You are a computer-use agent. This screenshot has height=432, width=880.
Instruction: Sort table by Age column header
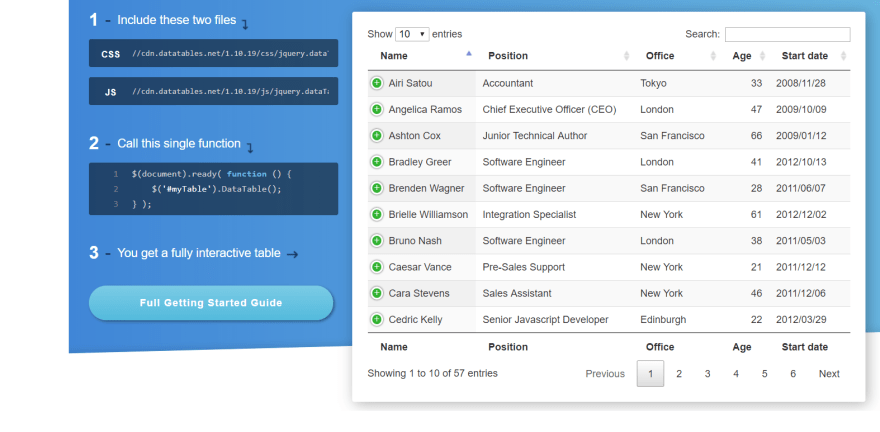[x=745, y=56]
